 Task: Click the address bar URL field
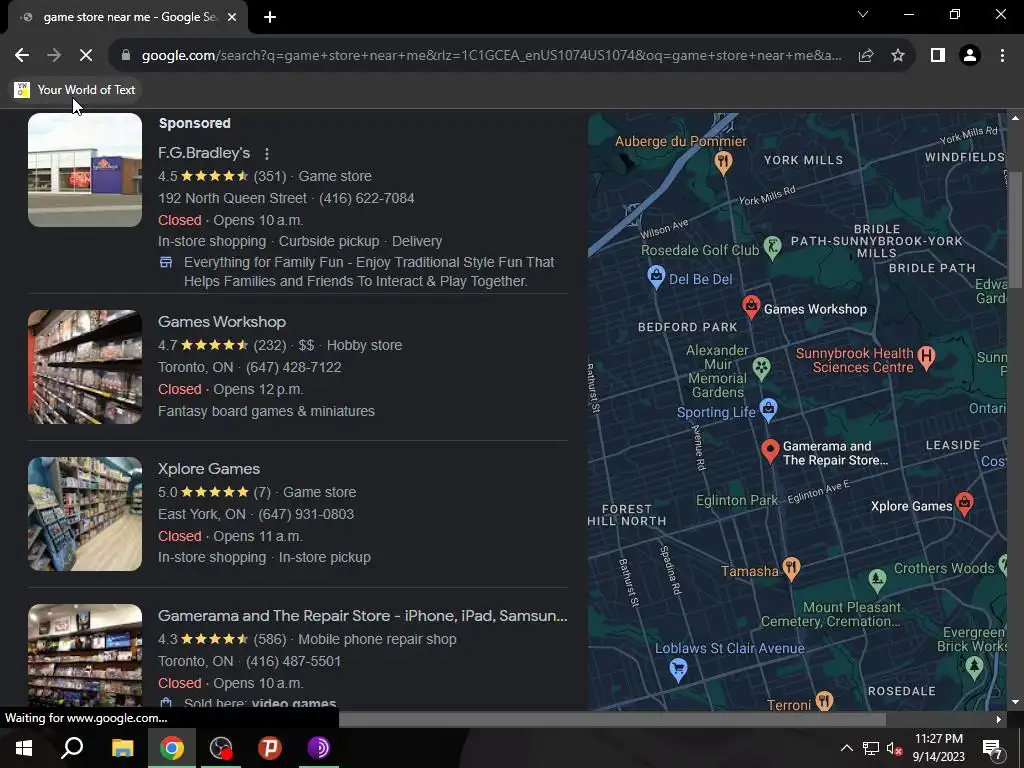pyautogui.click(x=491, y=56)
